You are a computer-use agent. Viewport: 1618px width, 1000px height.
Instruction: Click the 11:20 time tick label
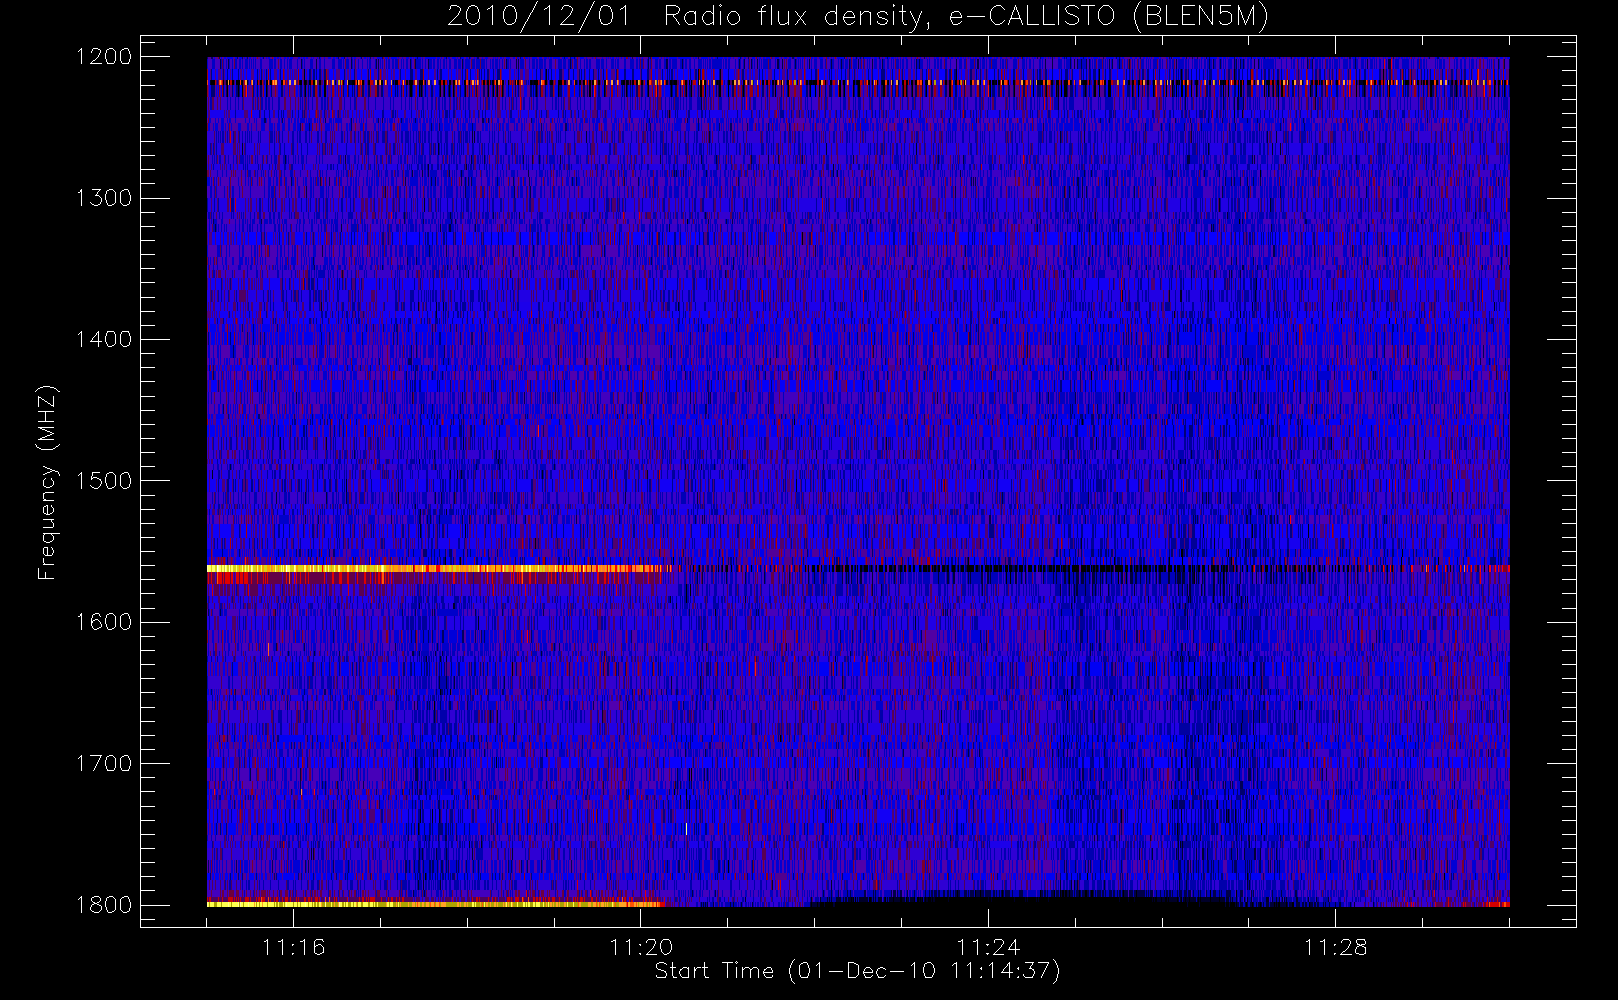click(641, 947)
